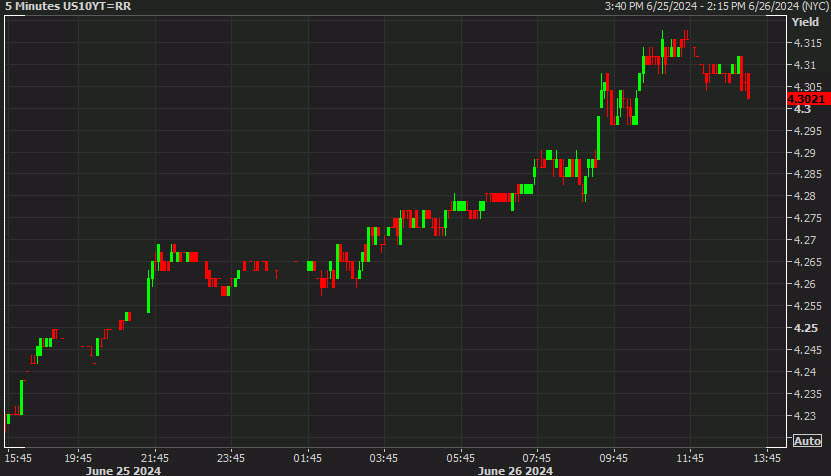
Task: Select the 4.31 yield axis value
Action: point(805,65)
